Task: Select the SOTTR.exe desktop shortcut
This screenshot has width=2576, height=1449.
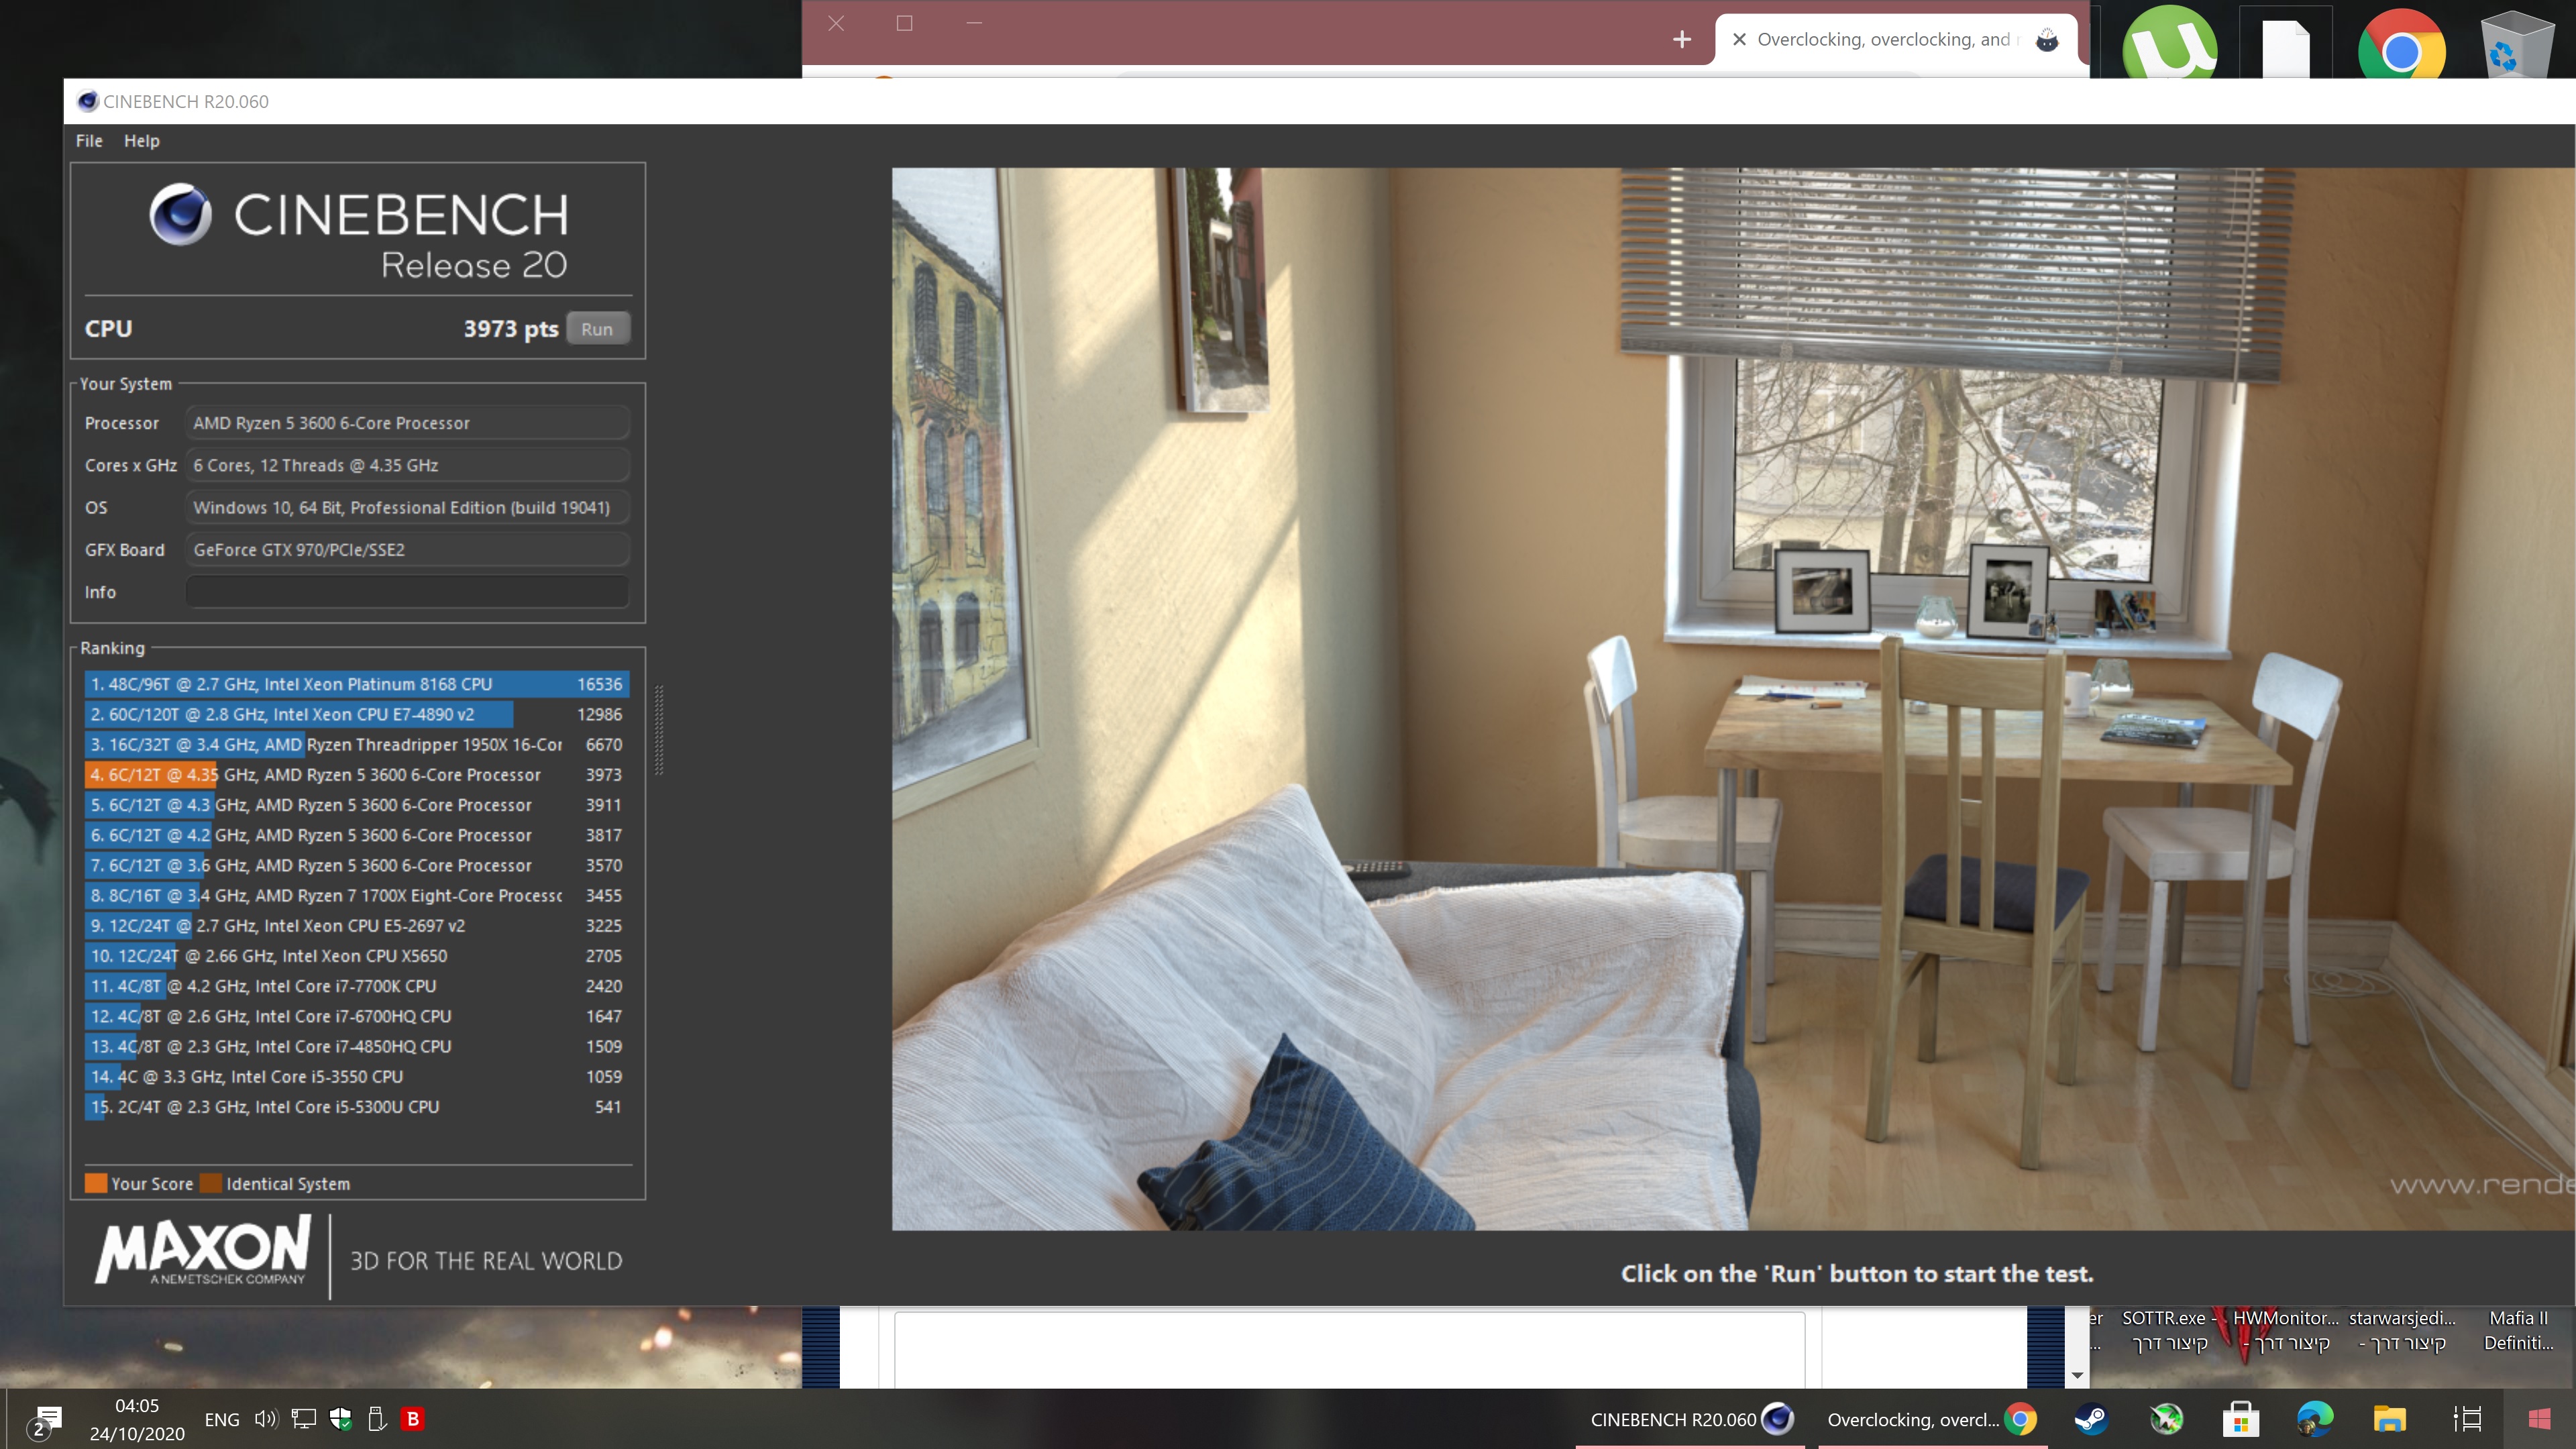Action: tap(2168, 1330)
